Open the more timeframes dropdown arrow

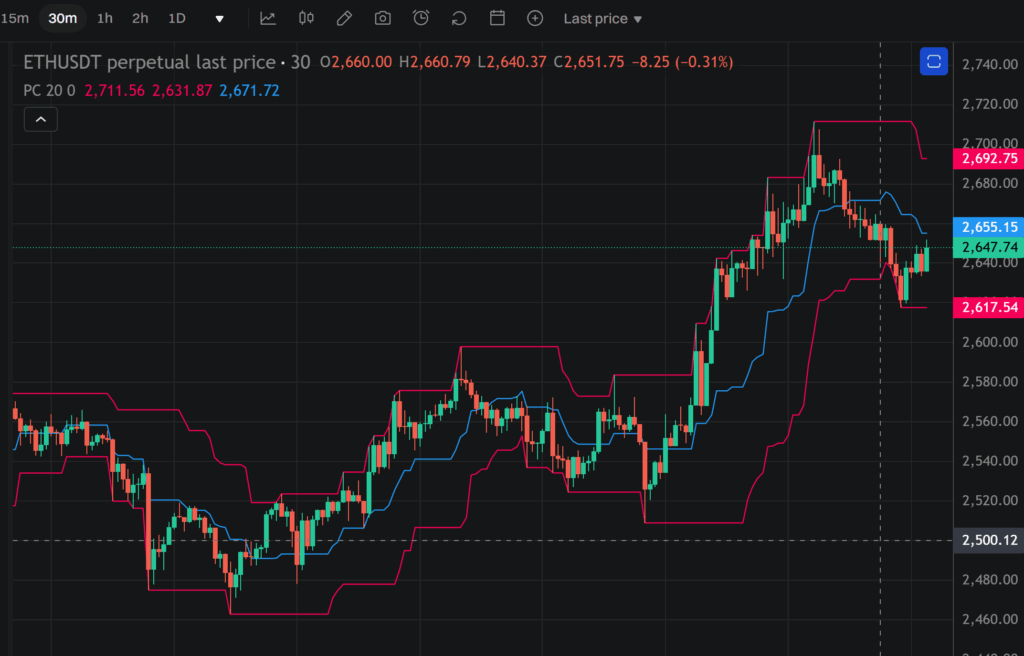220,19
